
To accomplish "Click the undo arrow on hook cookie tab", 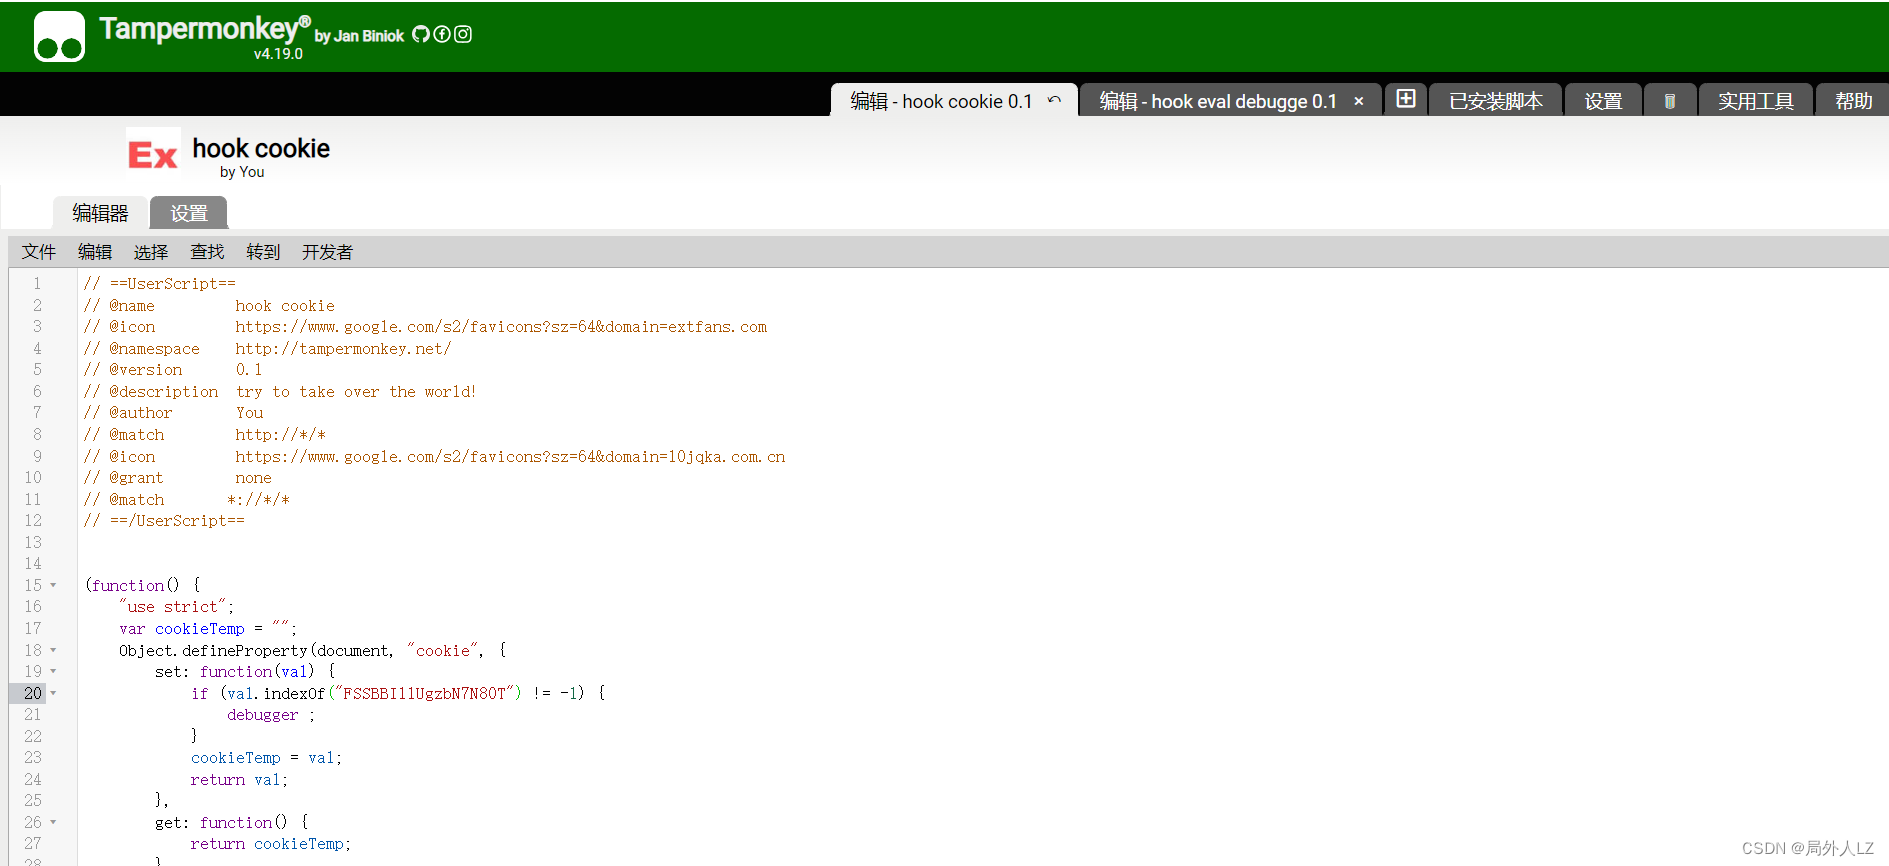I will point(1054,101).
